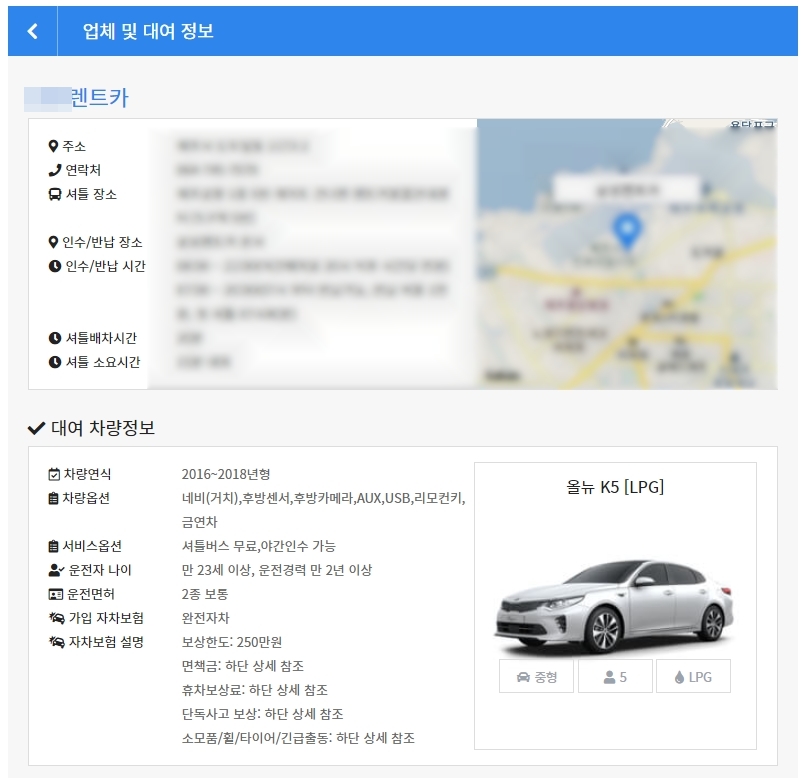Click the 서비스옵션 clipboard icon

53,546
